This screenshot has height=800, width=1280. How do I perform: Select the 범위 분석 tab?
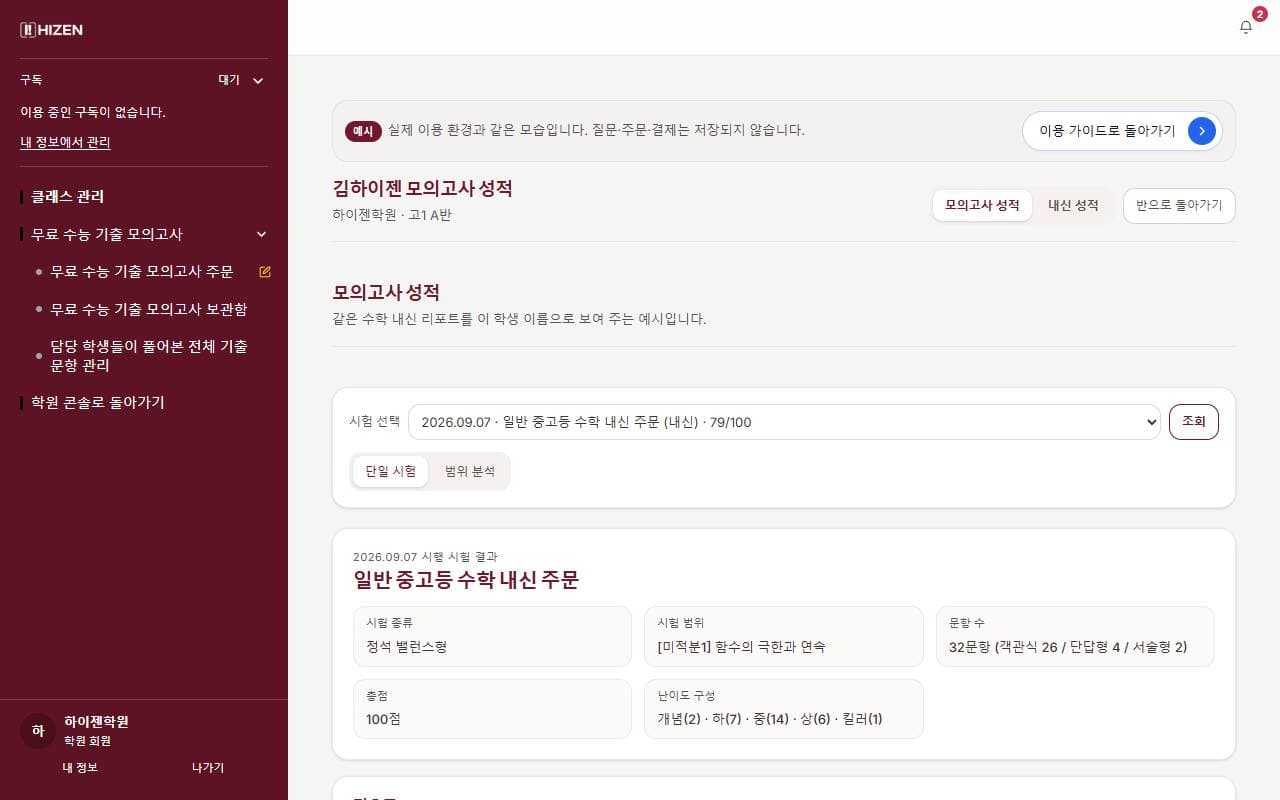(469, 471)
